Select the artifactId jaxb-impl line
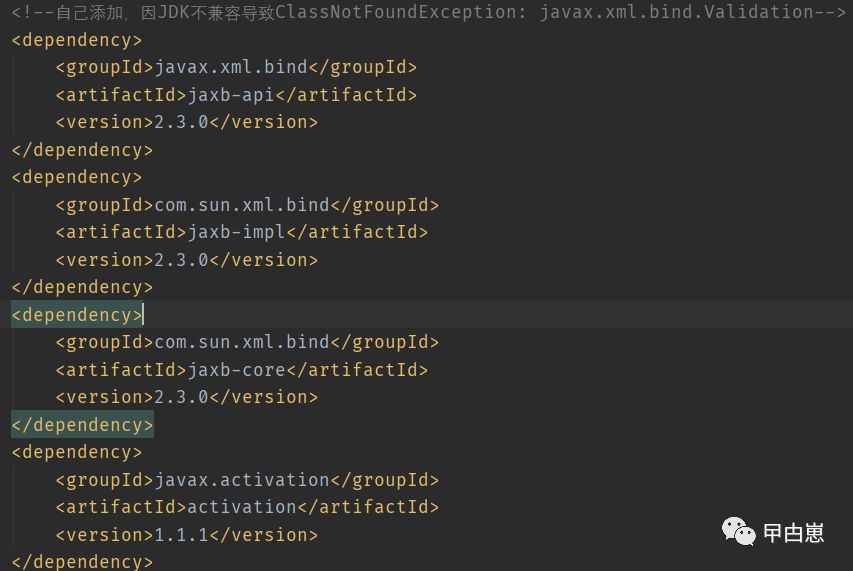 pyautogui.click(x=242, y=232)
